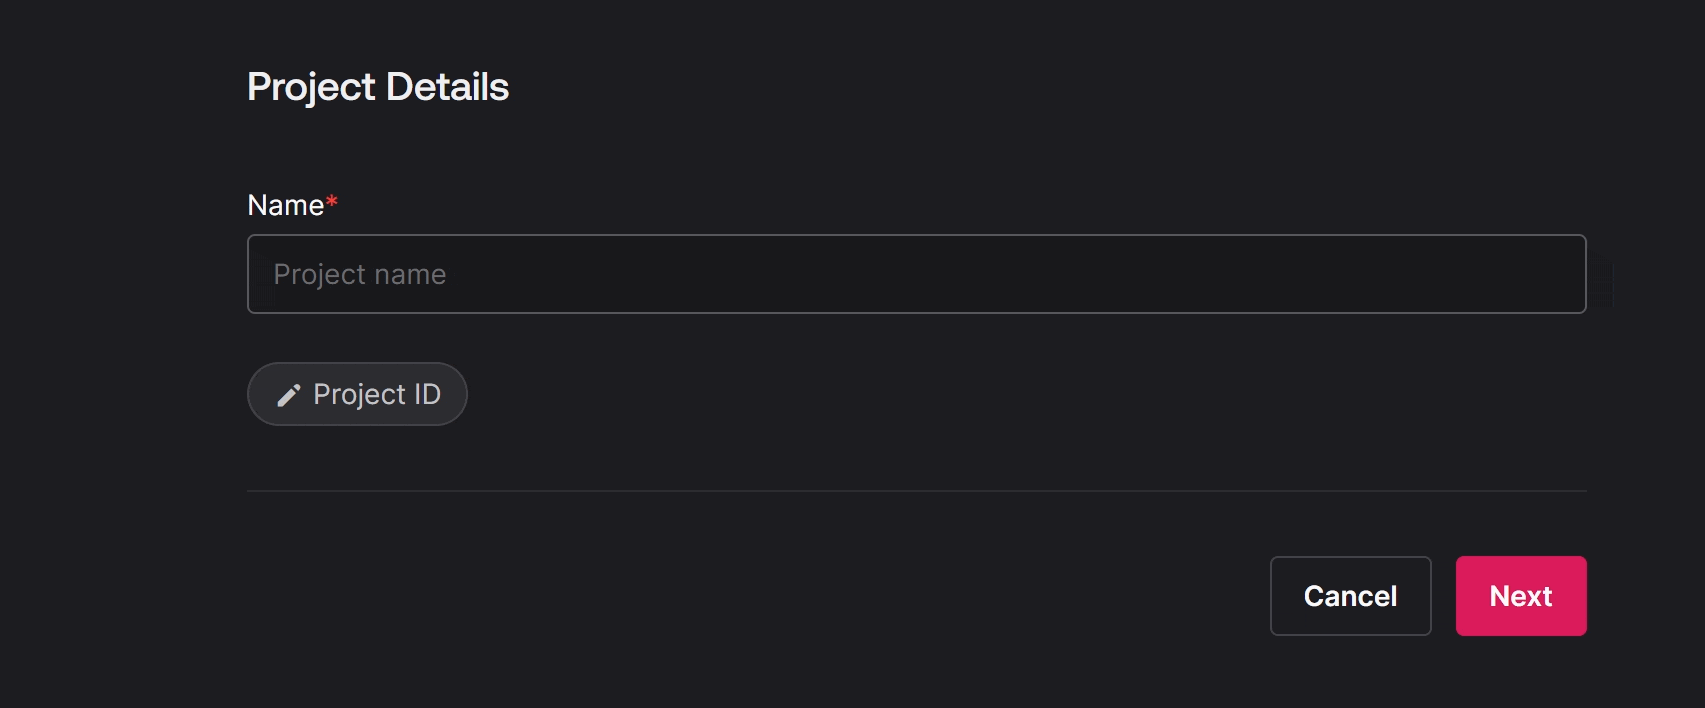Click the pink Next button

pyautogui.click(x=1521, y=596)
